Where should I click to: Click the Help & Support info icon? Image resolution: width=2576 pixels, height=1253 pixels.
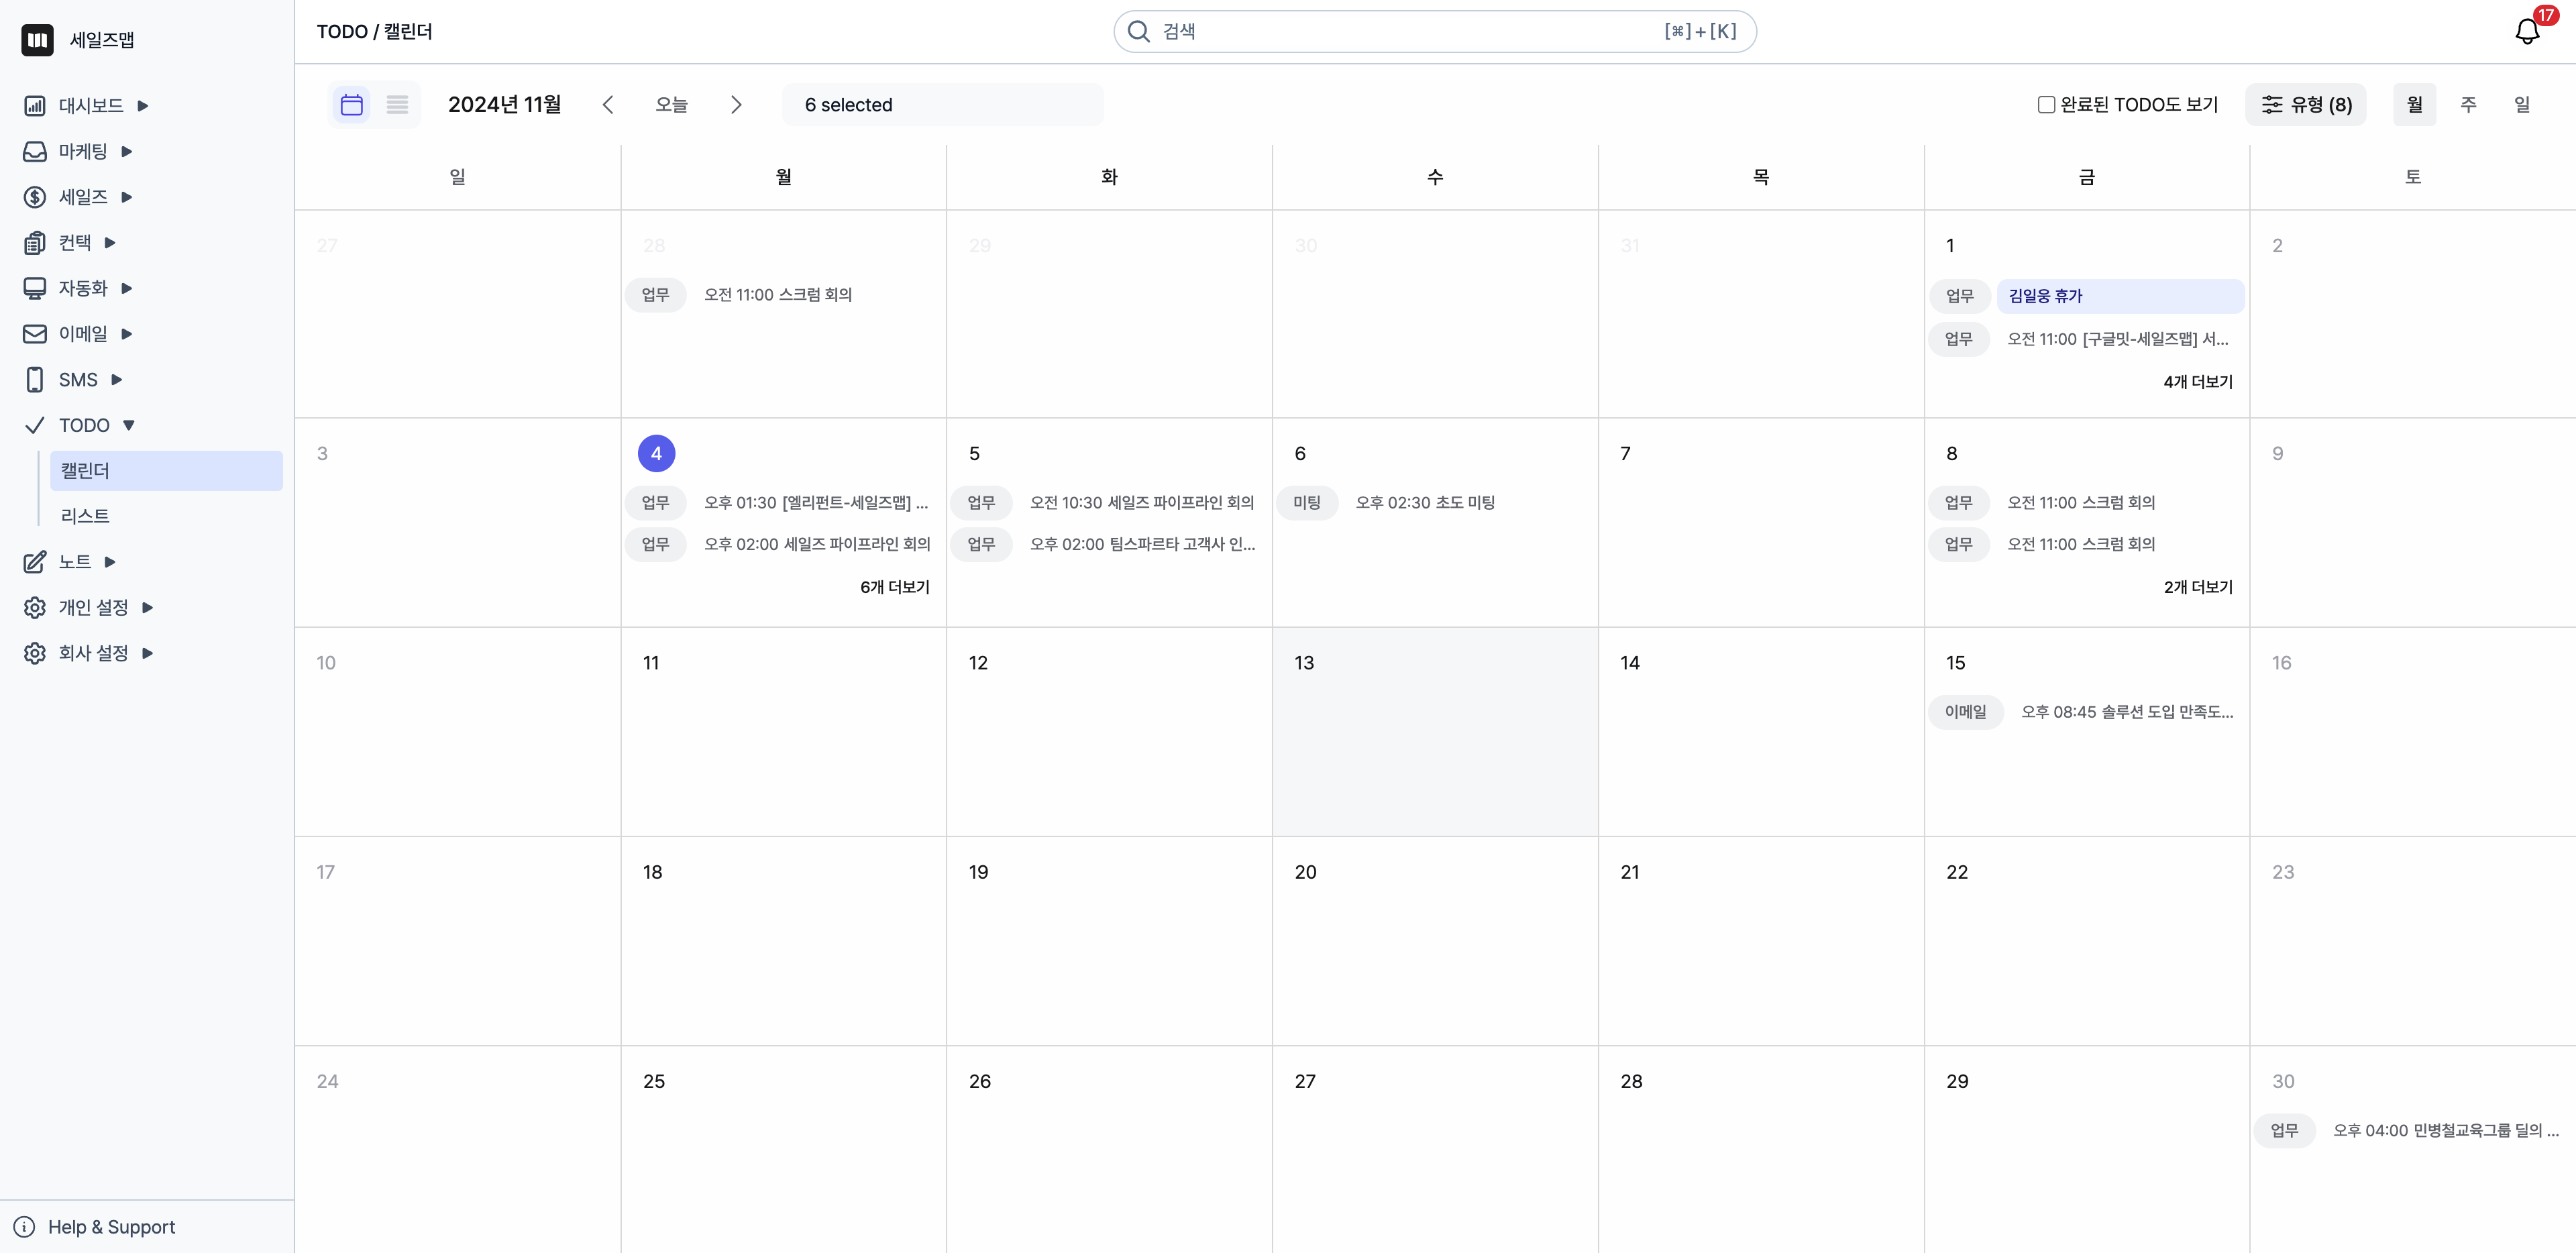point(25,1227)
